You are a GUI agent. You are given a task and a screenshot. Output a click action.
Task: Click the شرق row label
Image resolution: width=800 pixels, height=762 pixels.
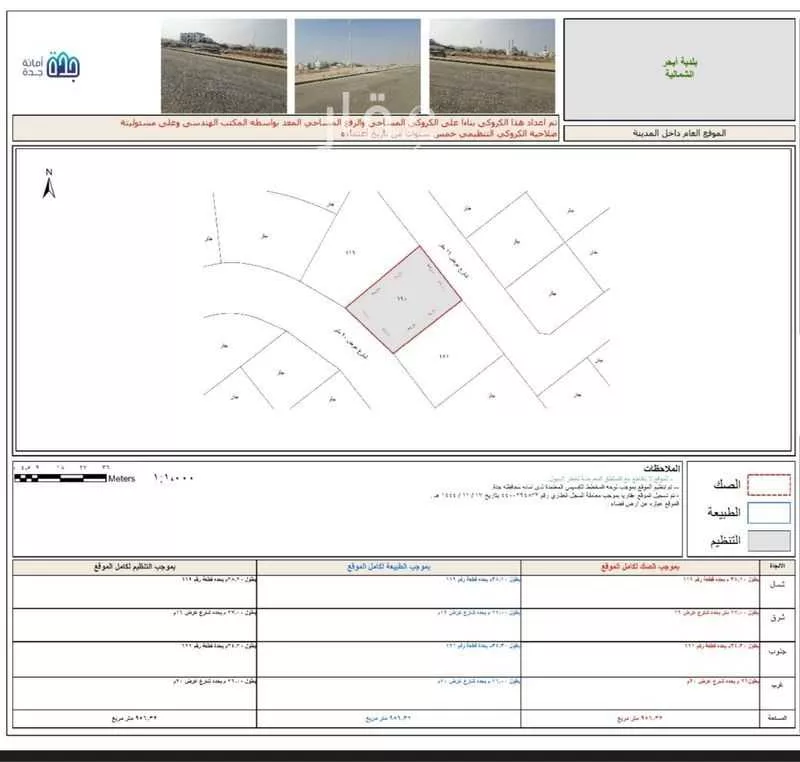pyautogui.click(x=777, y=618)
